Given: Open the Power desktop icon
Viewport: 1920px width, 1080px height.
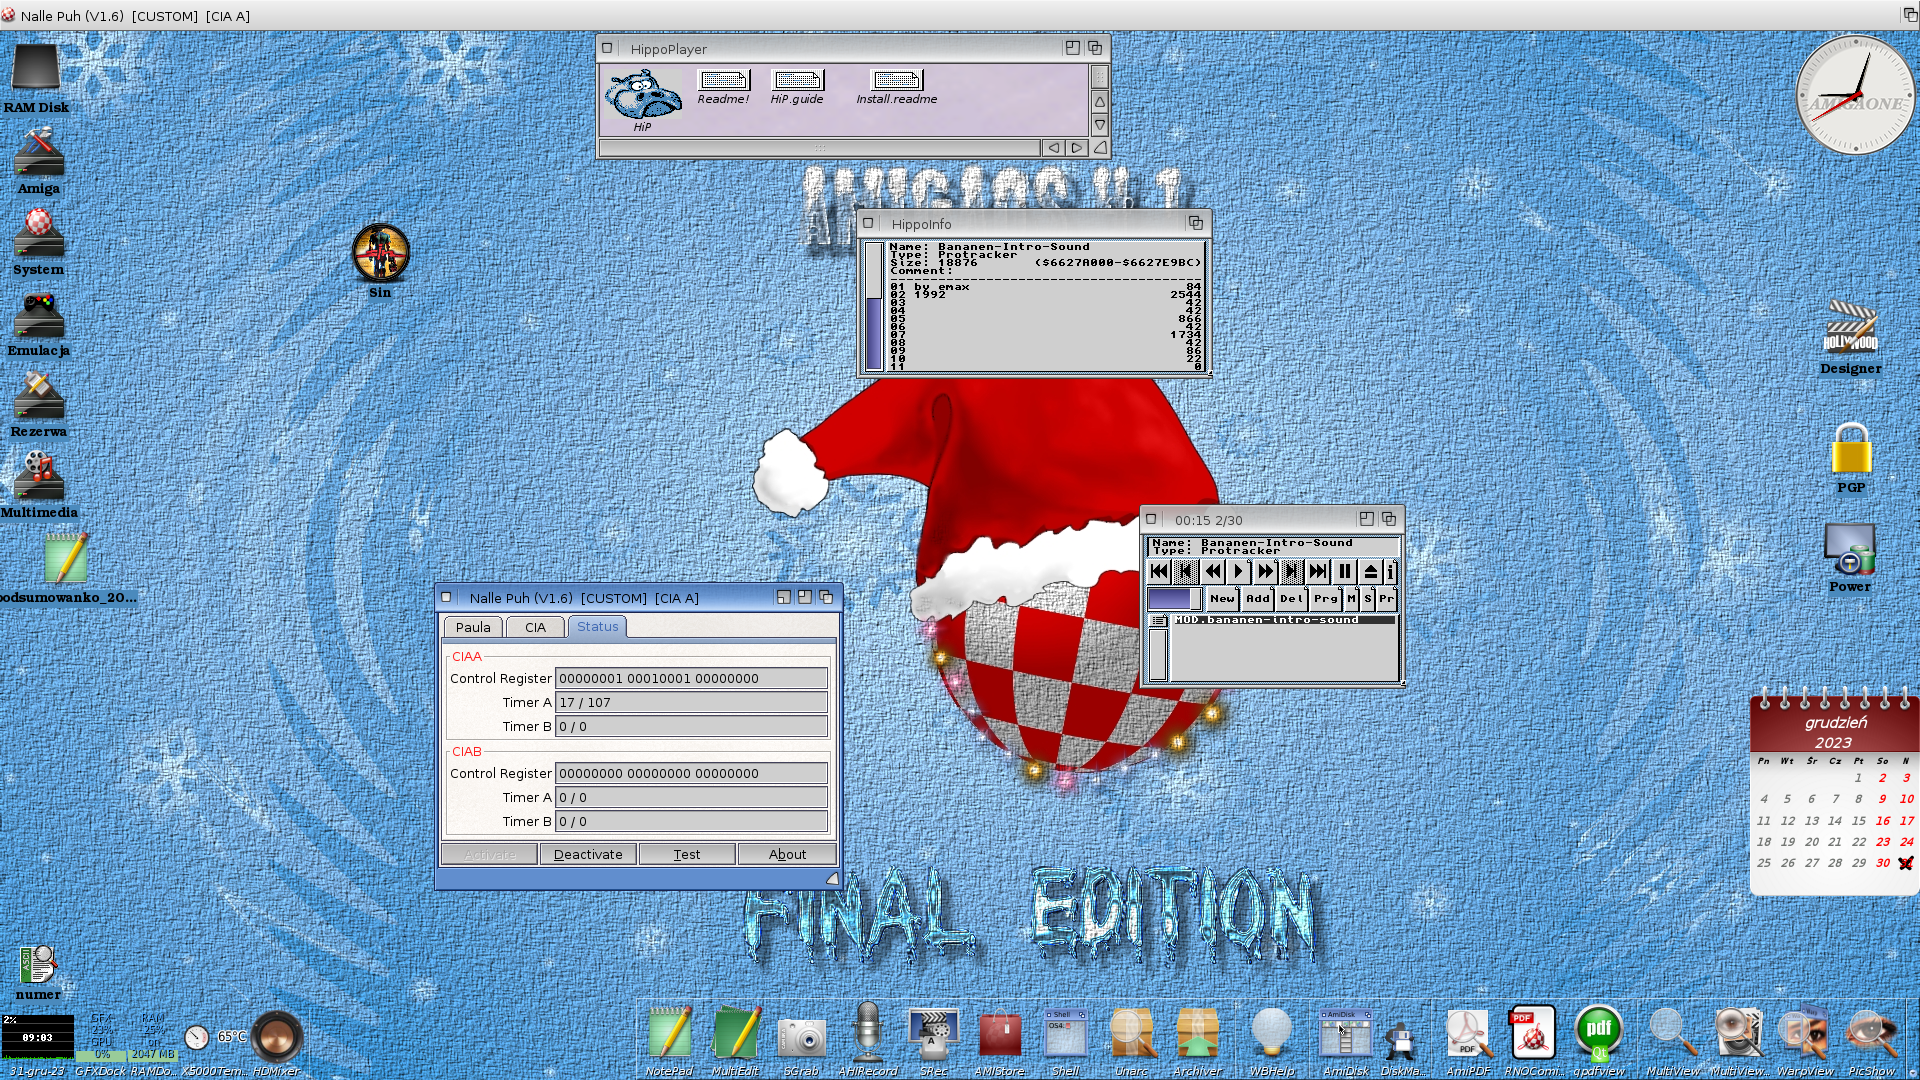Looking at the screenshot, I should [1850, 558].
